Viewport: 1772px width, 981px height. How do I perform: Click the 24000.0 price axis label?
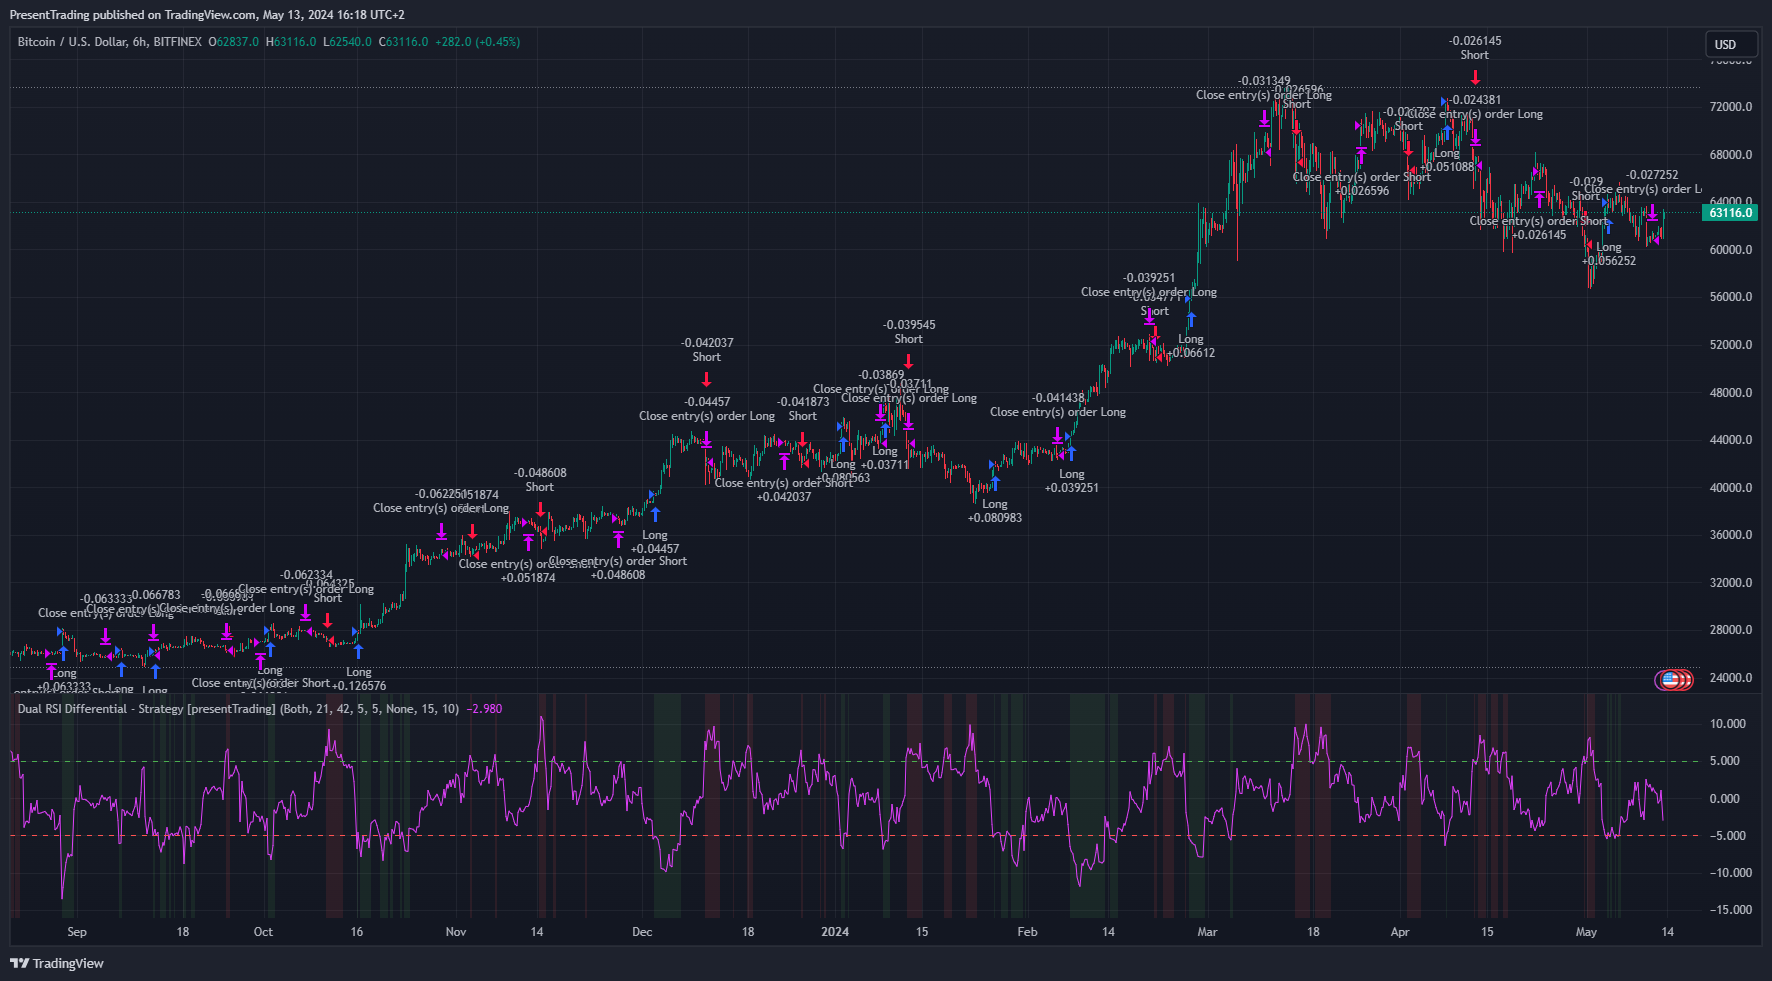1731,678
